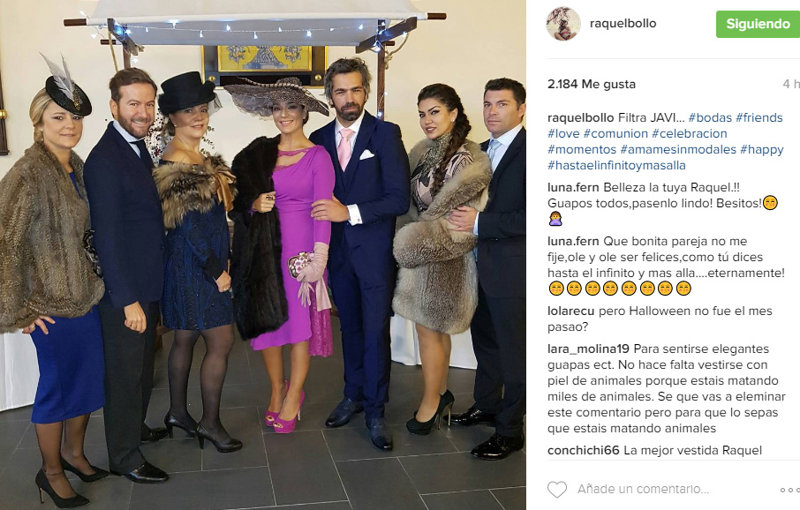
Task: Open the #comunion hashtag
Action: pyautogui.click(x=616, y=134)
